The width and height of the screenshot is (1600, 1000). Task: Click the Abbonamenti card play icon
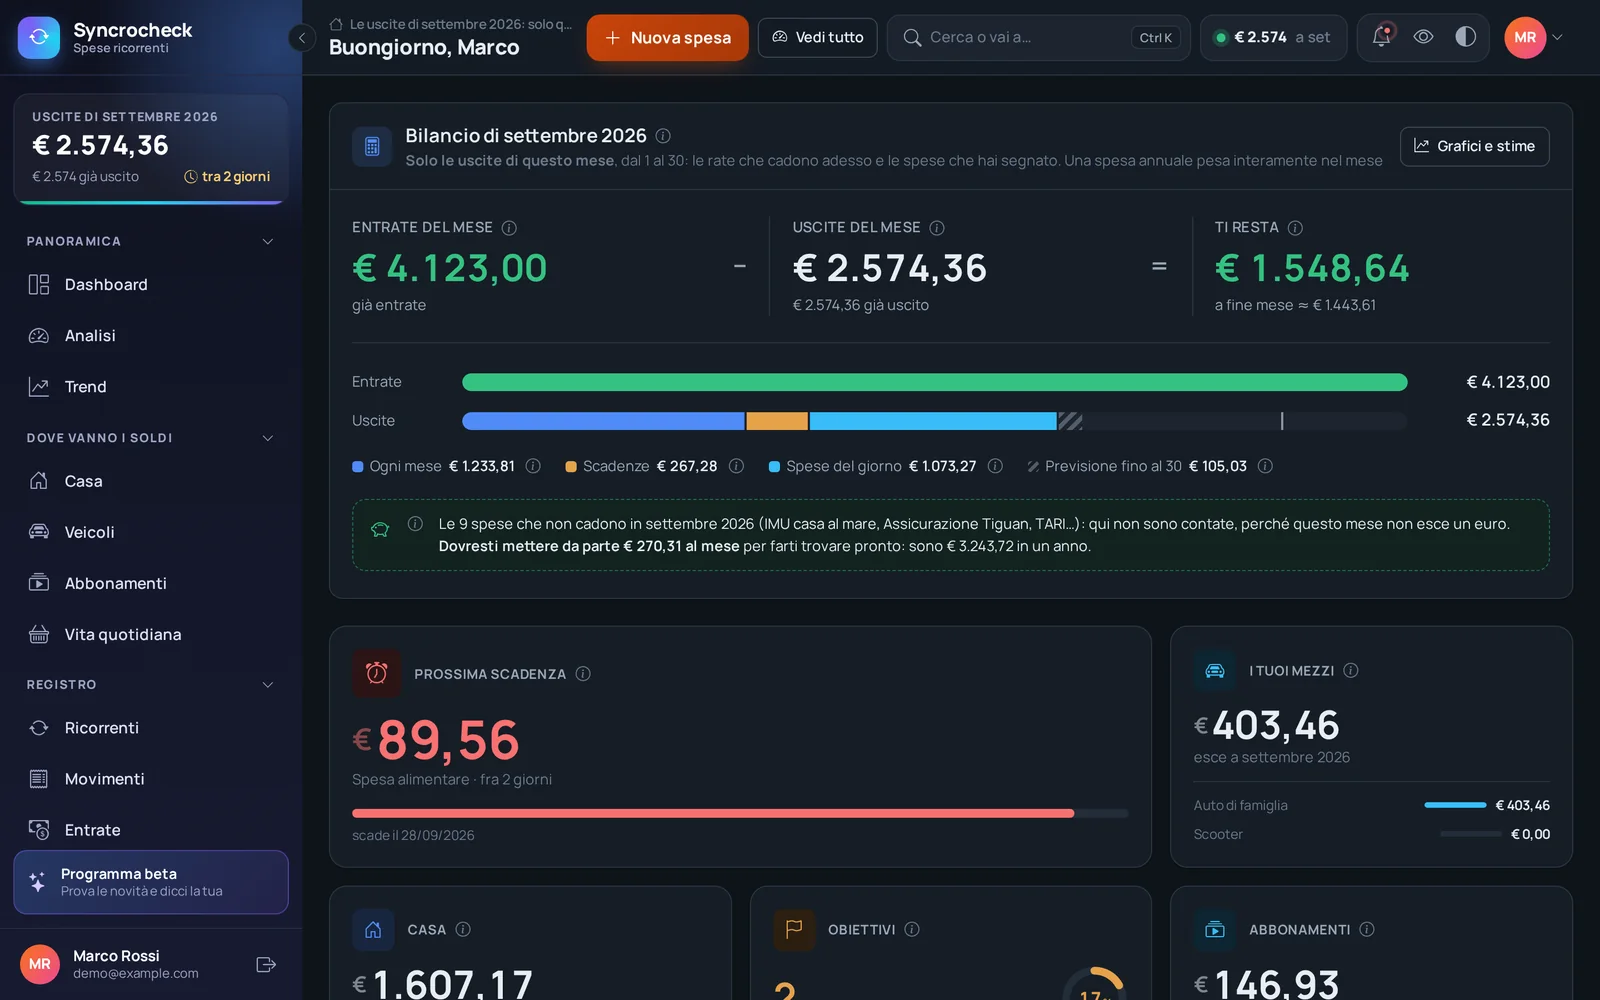click(1214, 930)
